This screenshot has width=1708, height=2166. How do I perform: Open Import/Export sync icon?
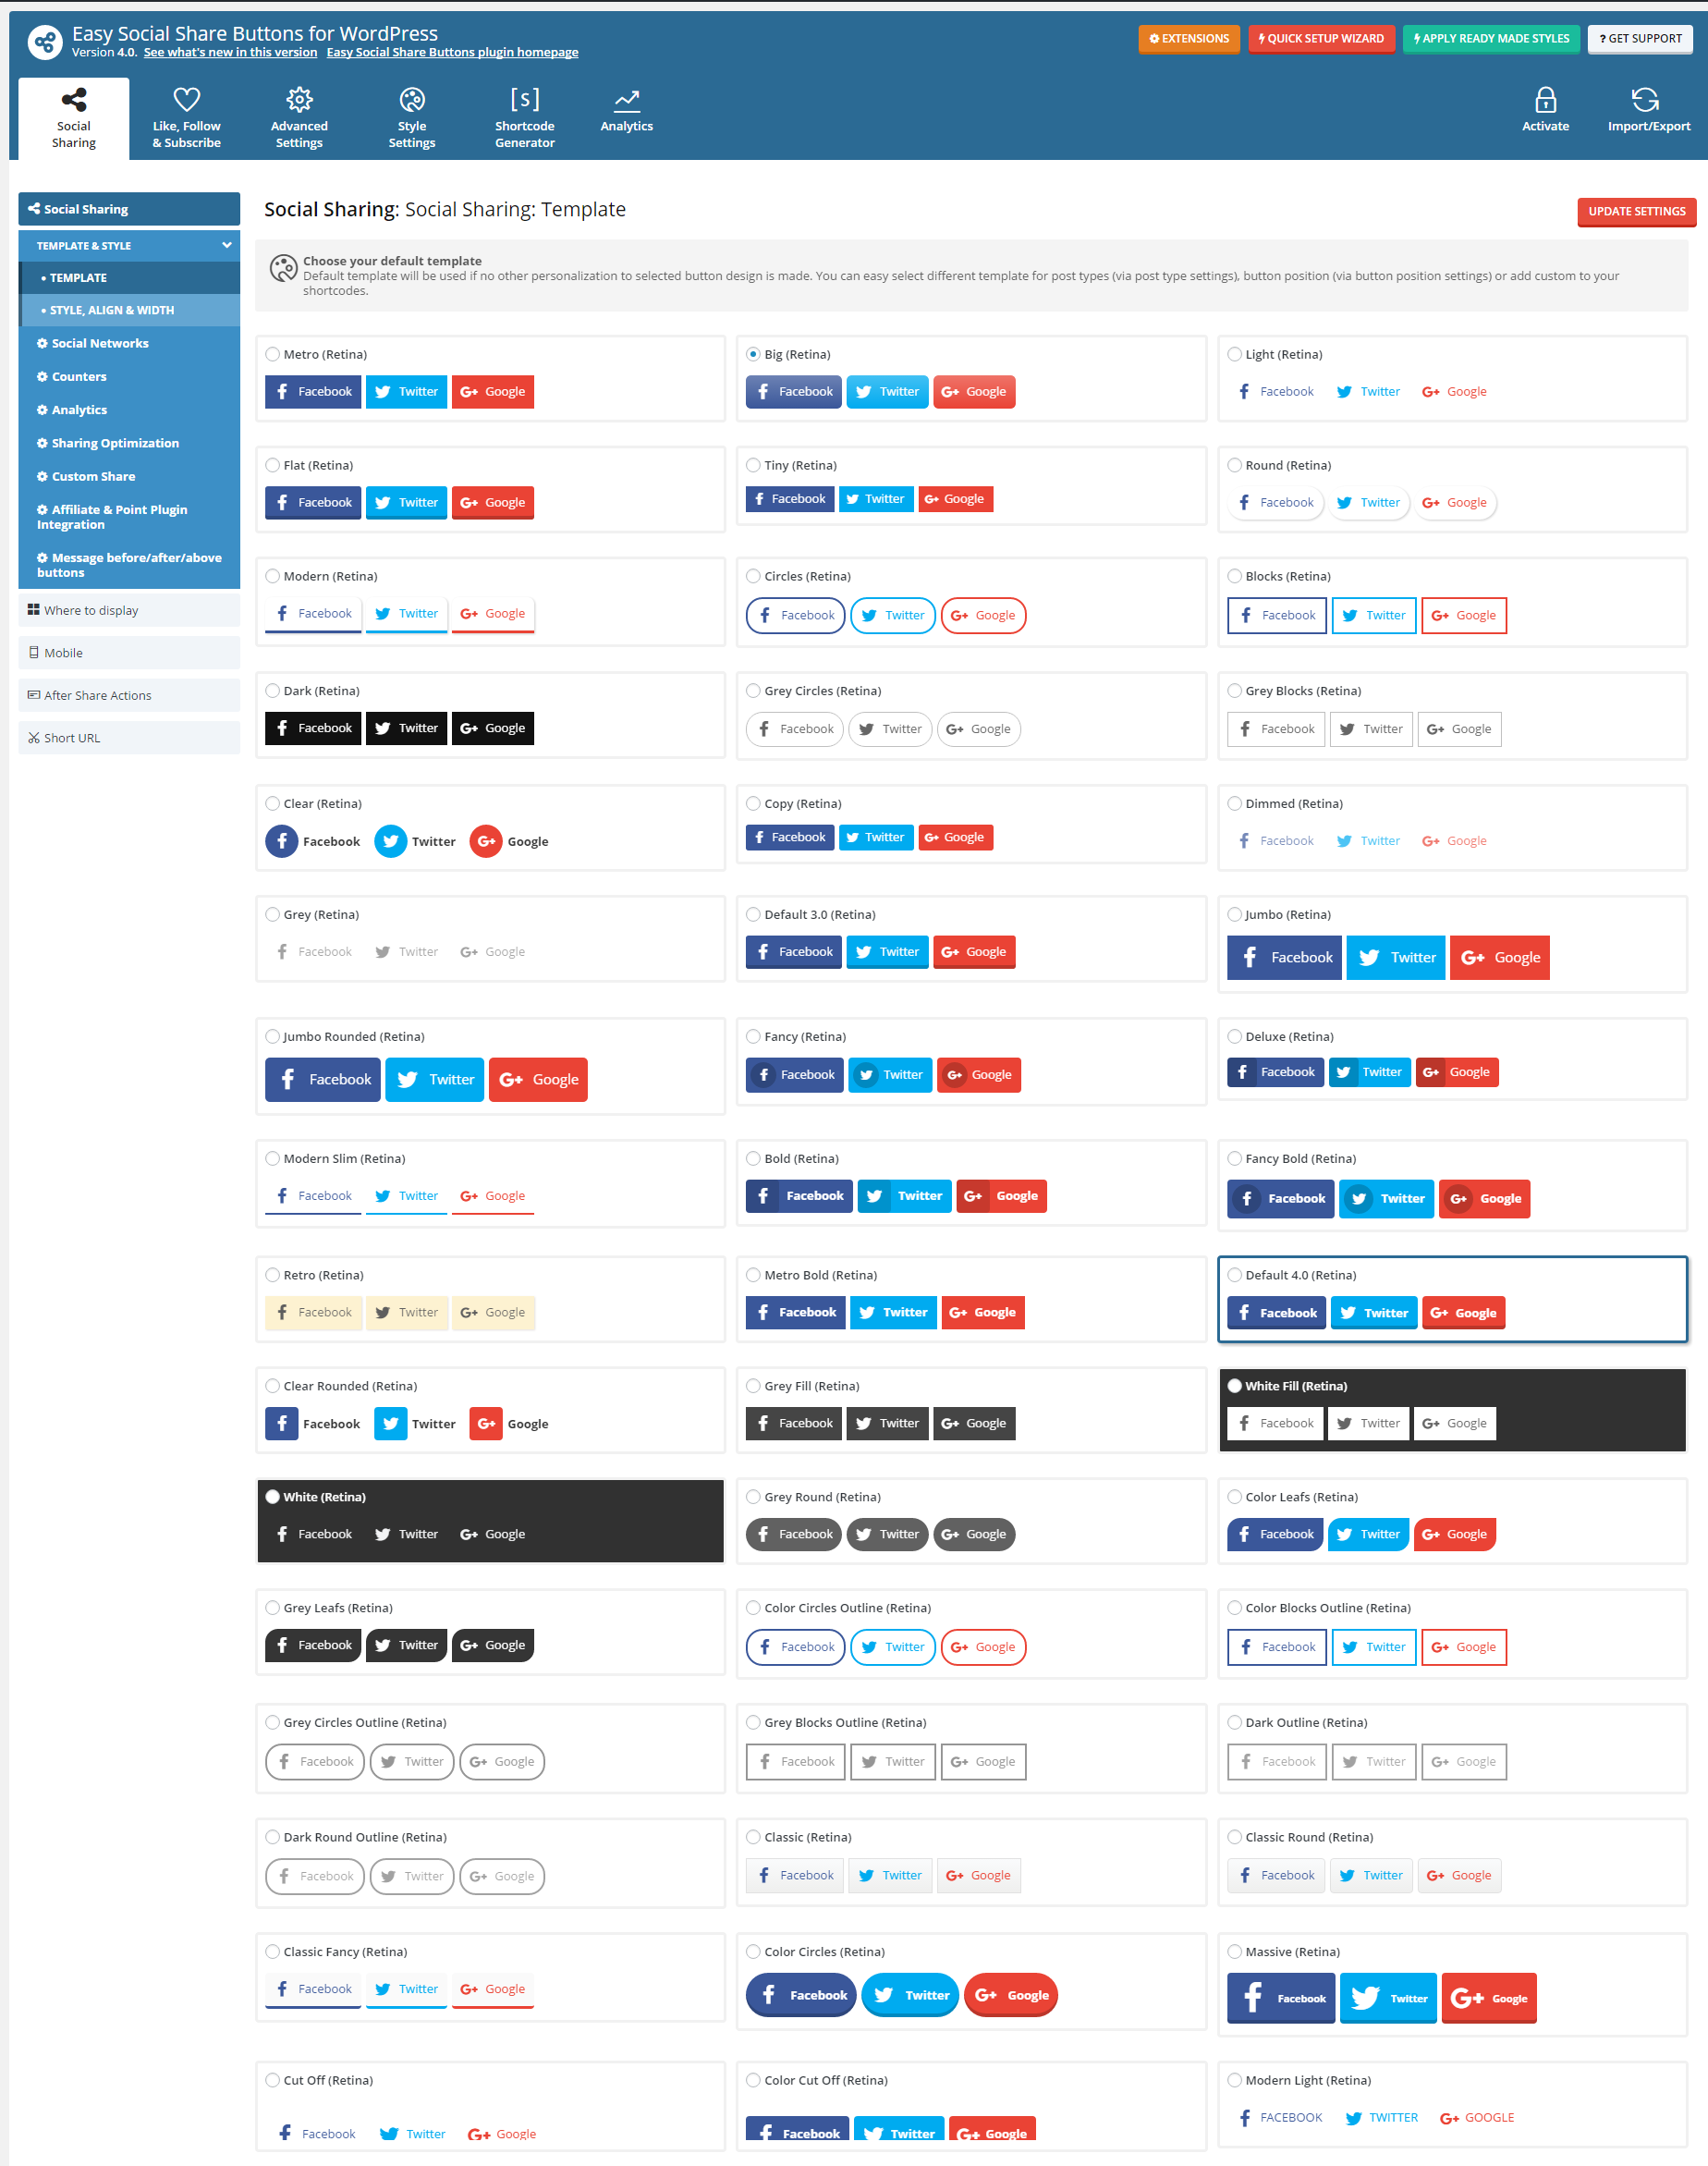(x=1645, y=100)
